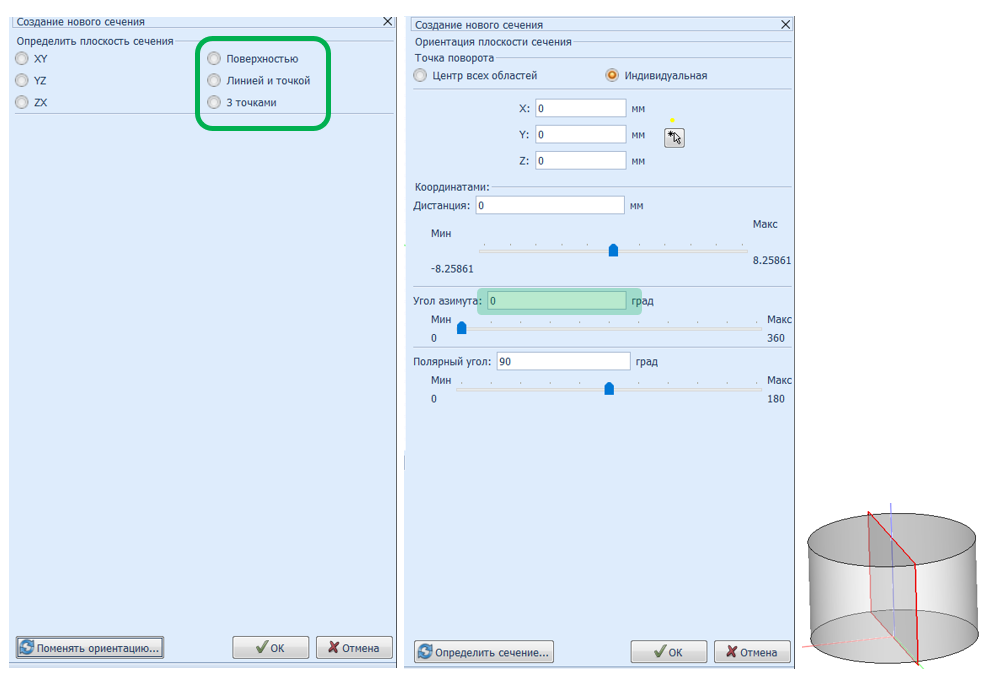Confirm with OK in the right dialog

coord(668,652)
